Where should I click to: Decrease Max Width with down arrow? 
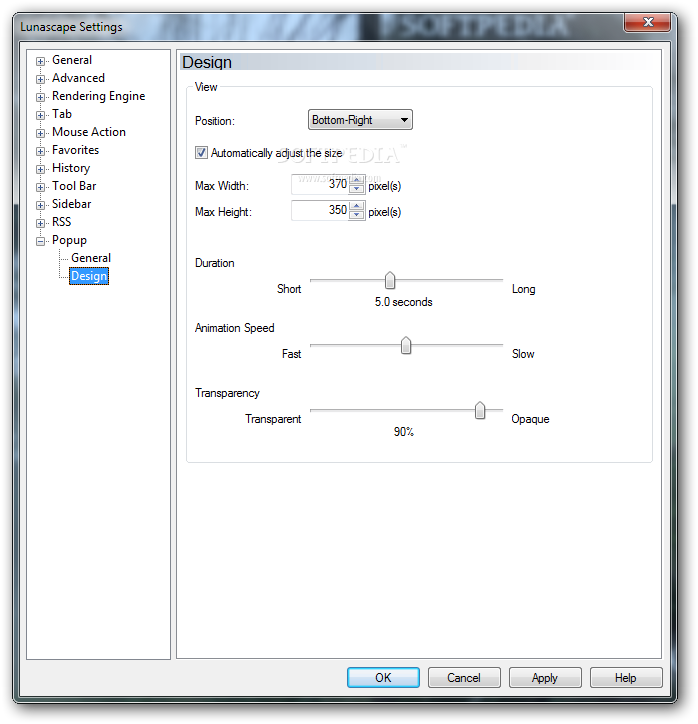(356, 189)
